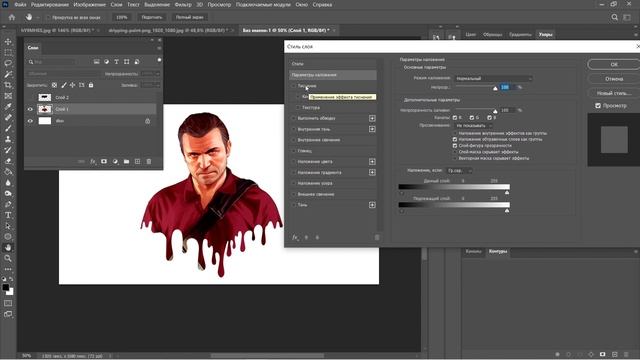The image size is (640, 360).
Task: Add another Внутренняя тень with plus button
Action: coord(372,129)
